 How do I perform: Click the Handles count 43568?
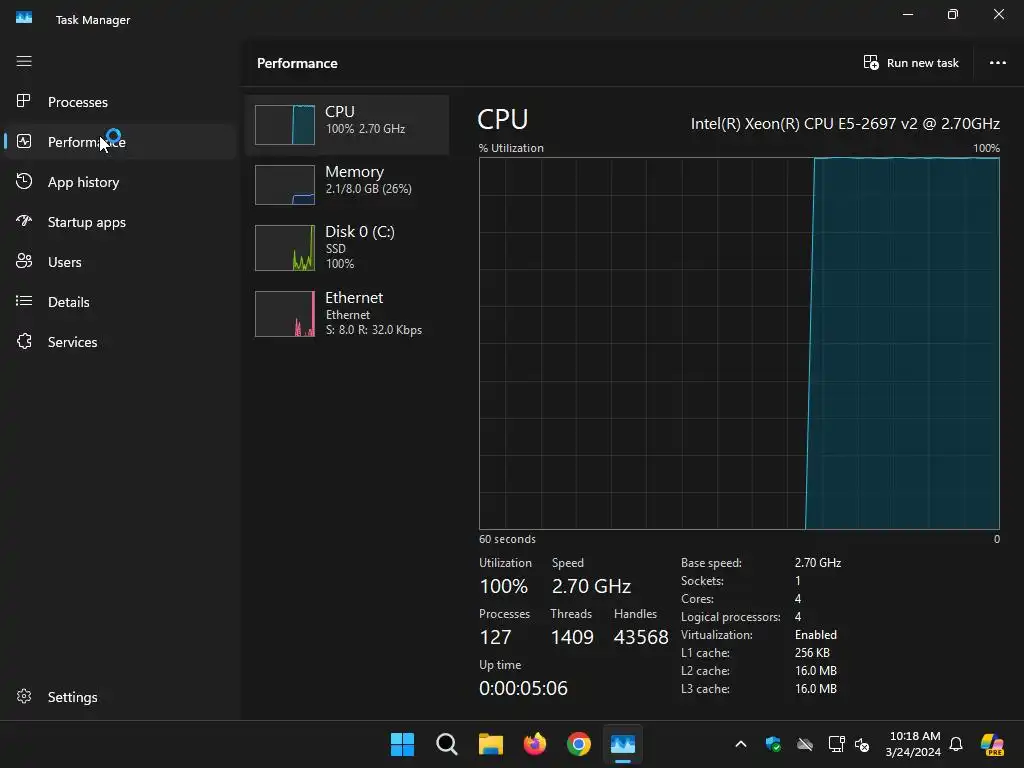pos(641,637)
